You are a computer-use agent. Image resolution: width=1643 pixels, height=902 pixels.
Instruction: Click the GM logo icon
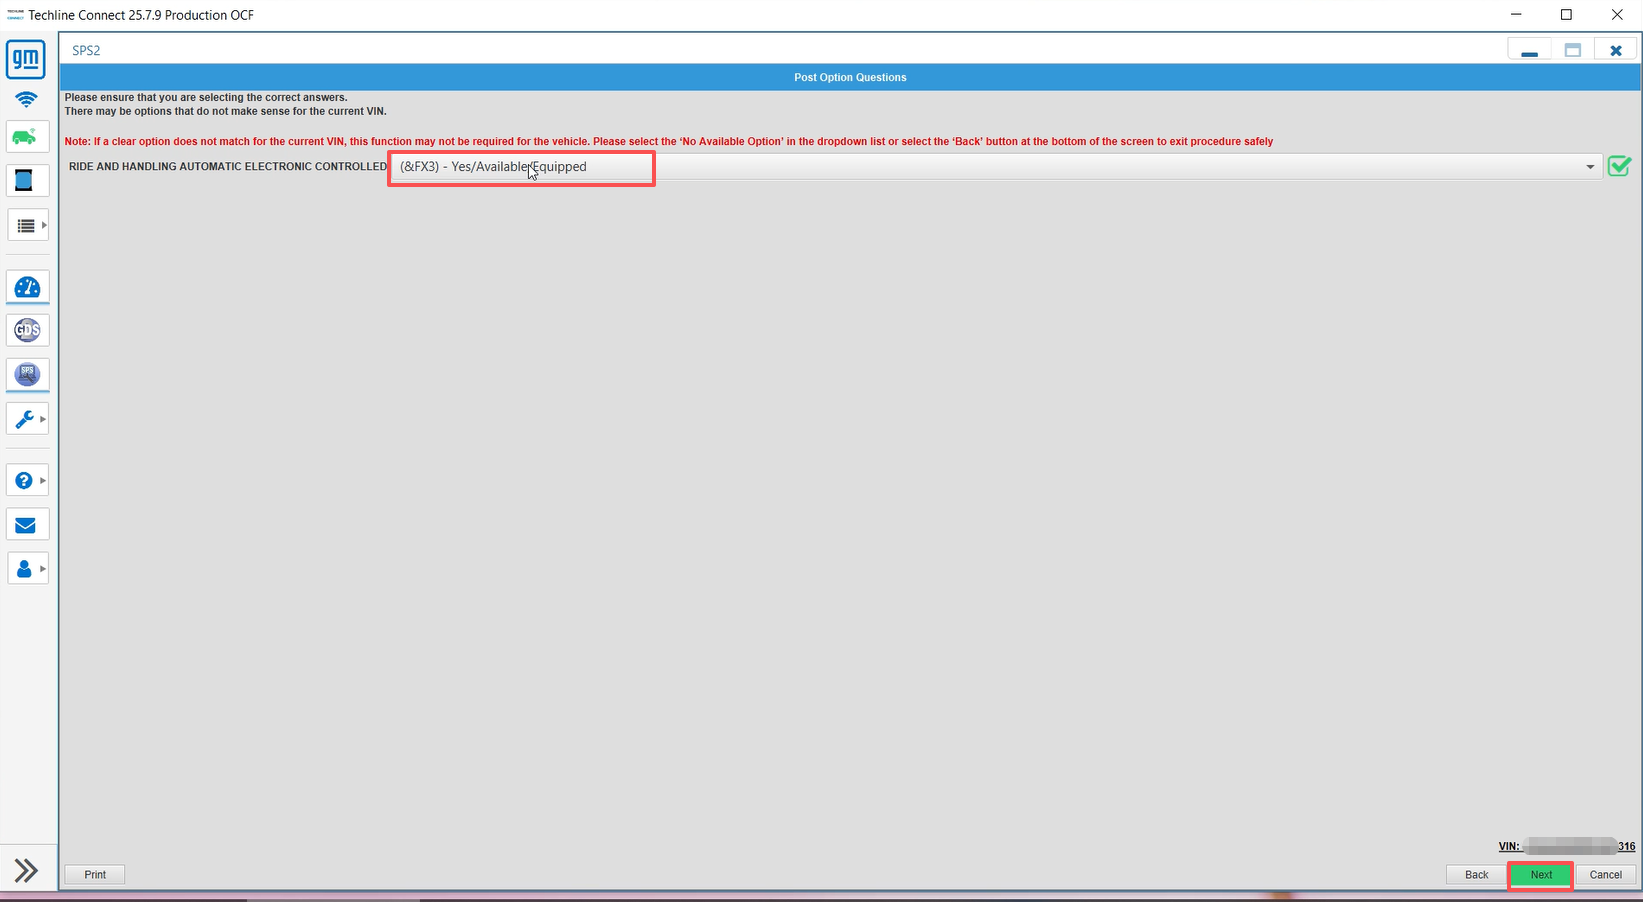[x=26, y=60]
